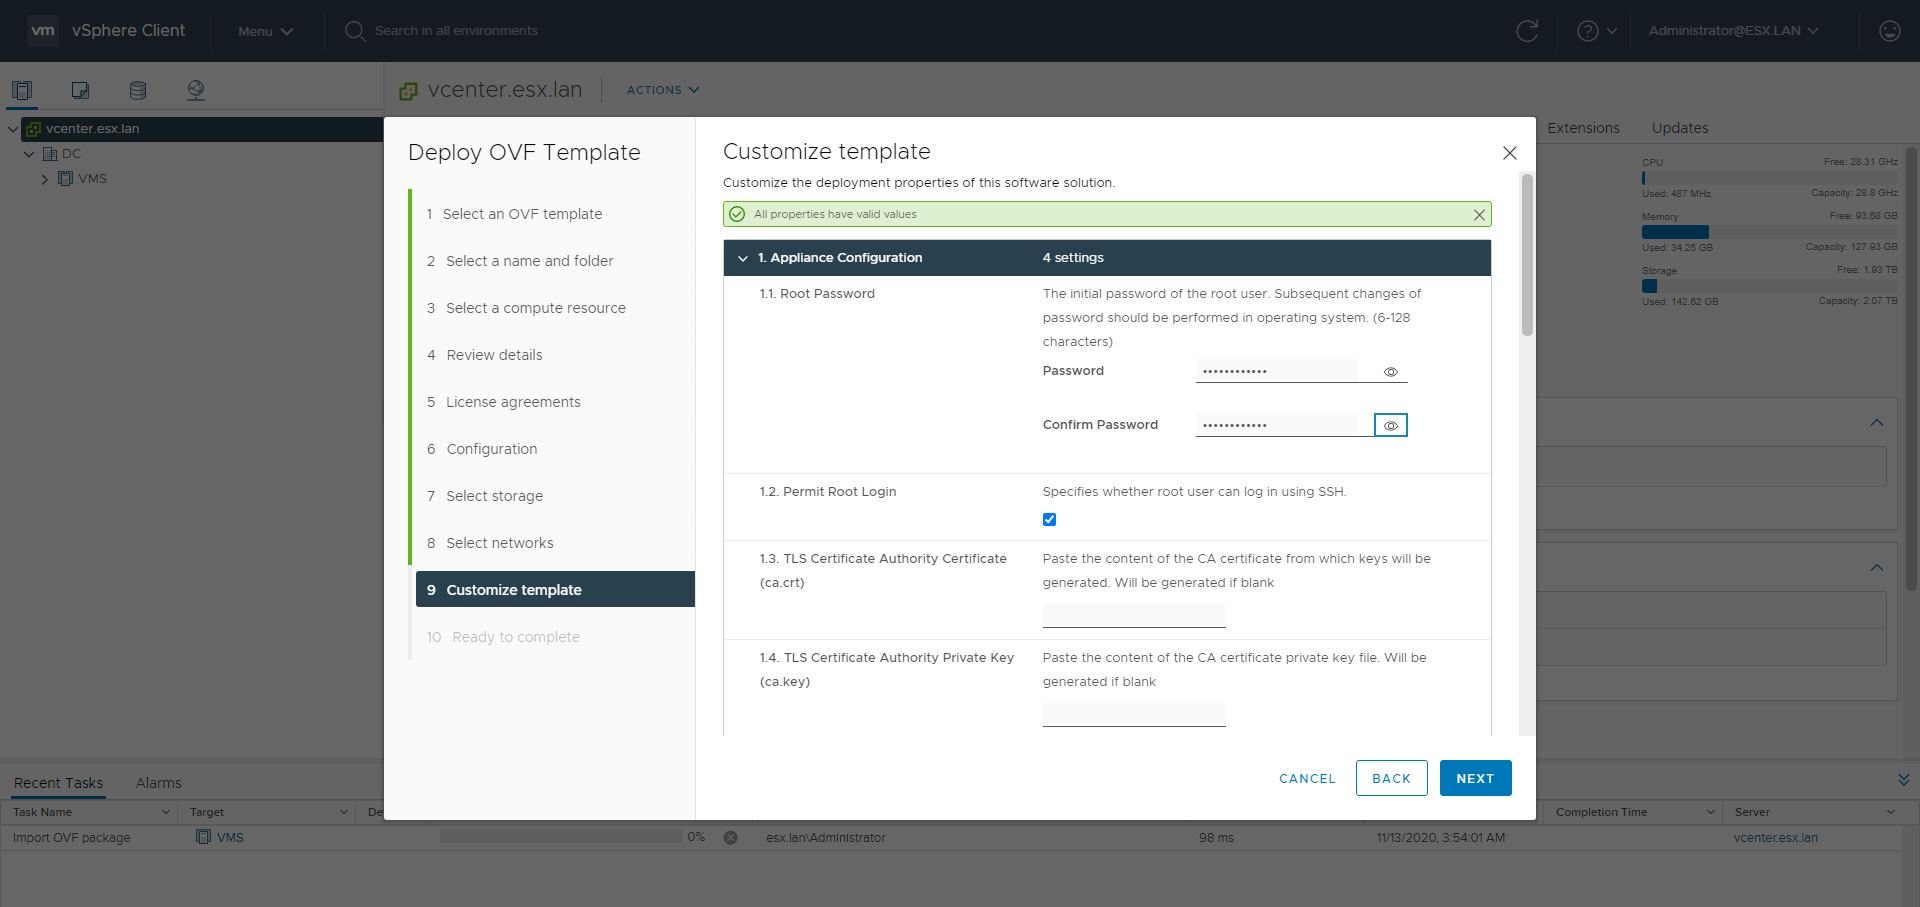Uncheck the Permit Root Login checkbox

[1049, 520]
